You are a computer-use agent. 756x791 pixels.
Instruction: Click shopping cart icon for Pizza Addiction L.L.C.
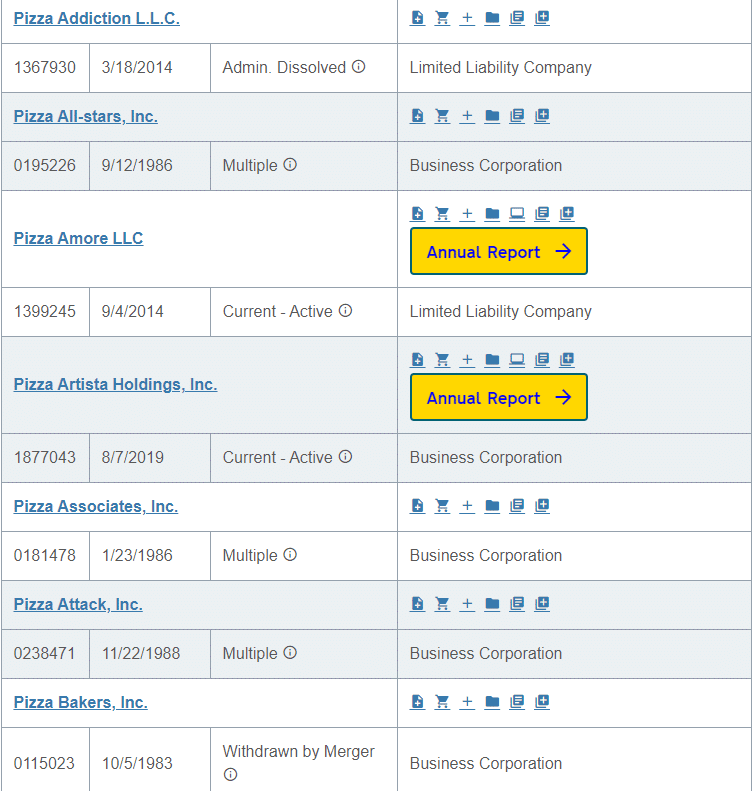(442, 18)
